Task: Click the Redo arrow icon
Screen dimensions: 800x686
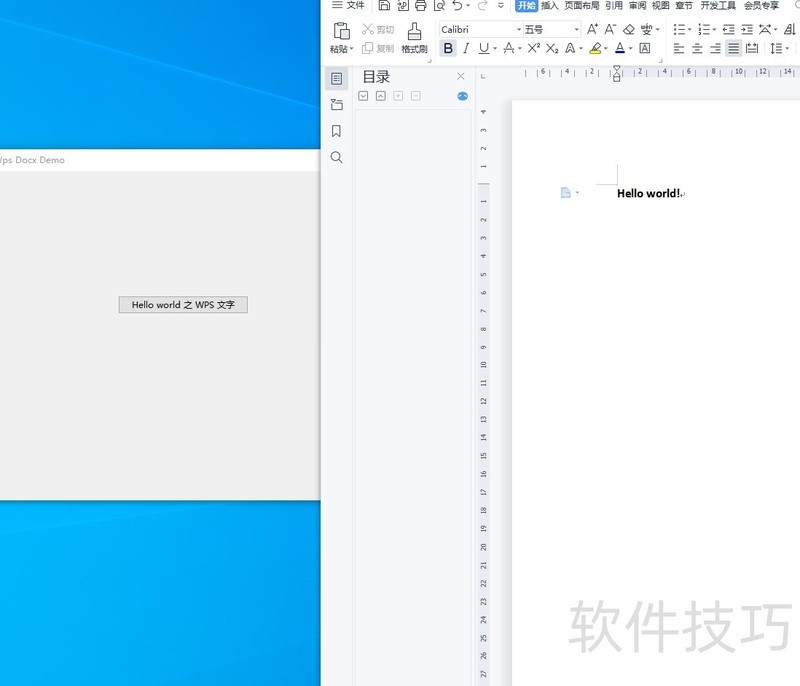Action: tap(482, 6)
